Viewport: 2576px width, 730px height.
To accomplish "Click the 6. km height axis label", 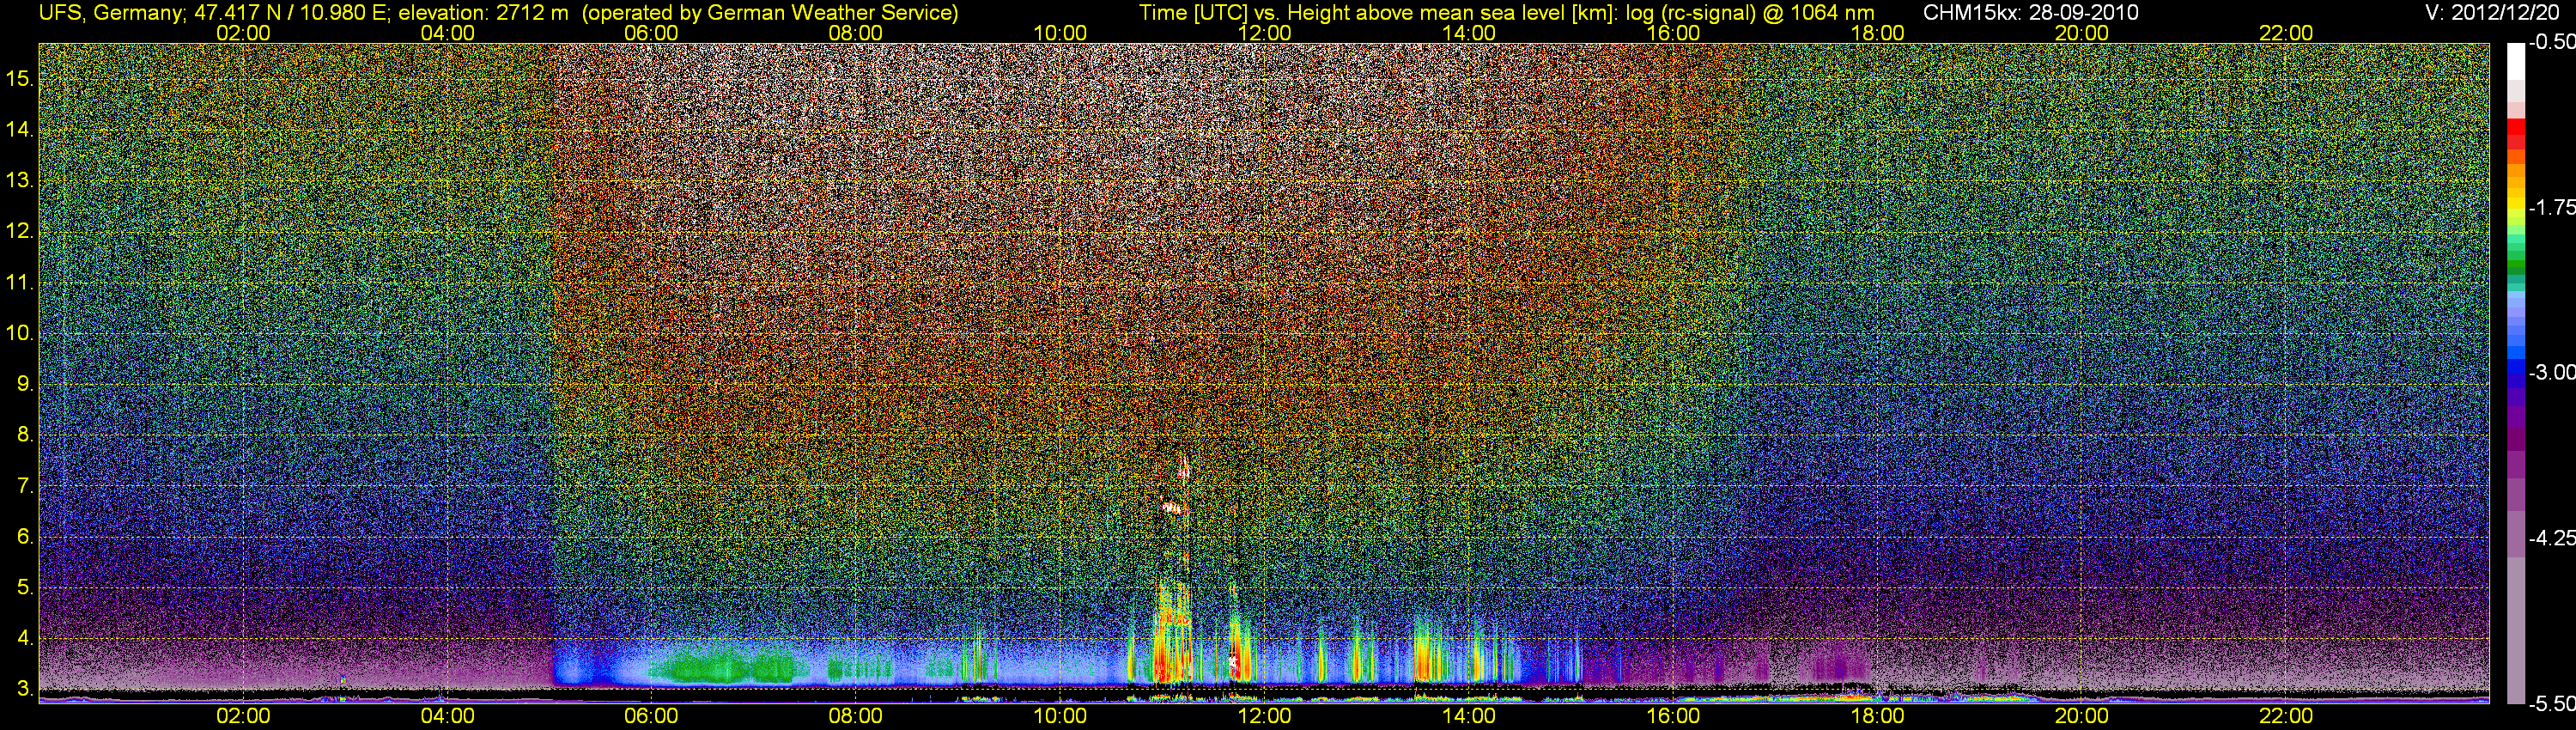I will [x=25, y=537].
